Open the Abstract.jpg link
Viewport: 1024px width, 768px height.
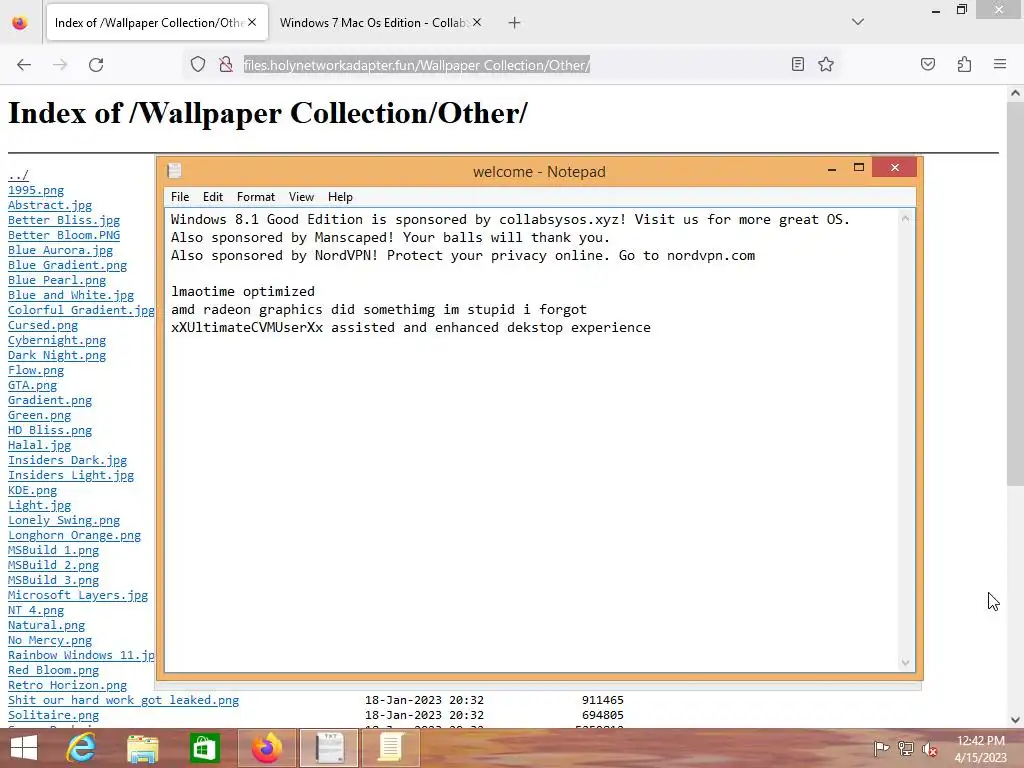pyautogui.click(x=50, y=205)
